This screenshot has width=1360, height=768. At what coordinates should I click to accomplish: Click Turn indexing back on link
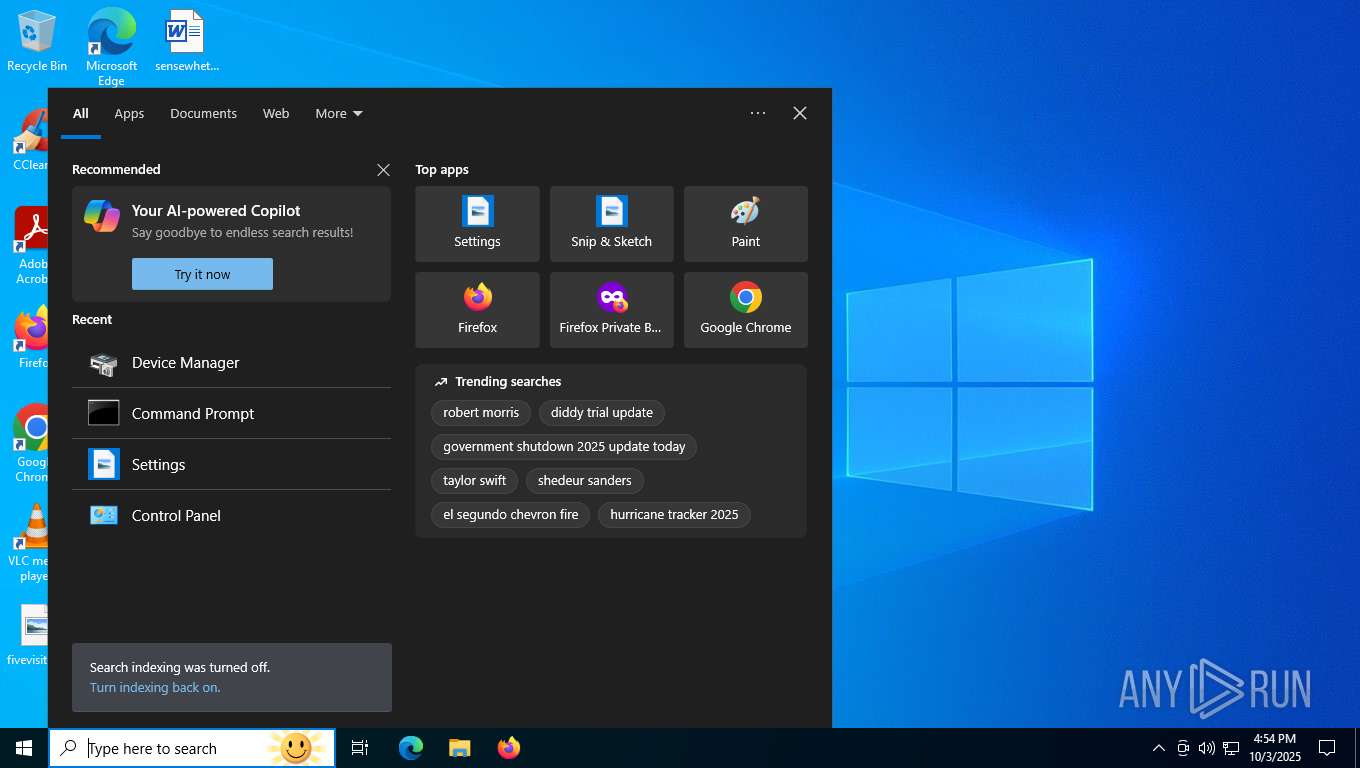155,688
